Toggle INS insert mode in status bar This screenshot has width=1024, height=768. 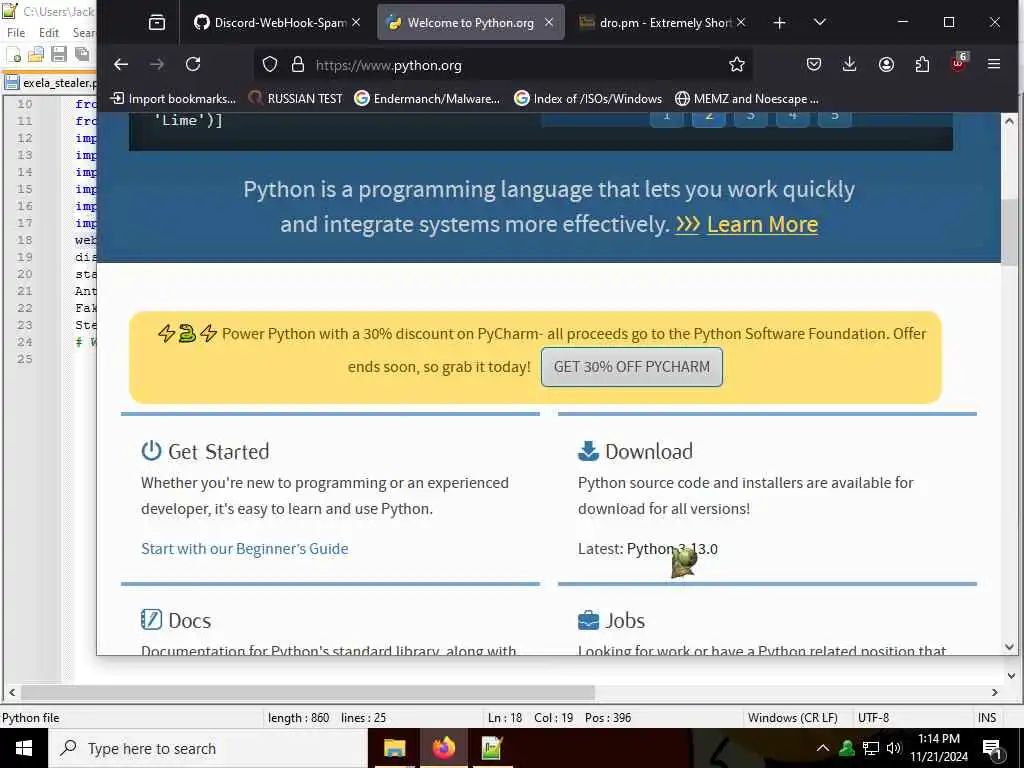(x=987, y=718)
